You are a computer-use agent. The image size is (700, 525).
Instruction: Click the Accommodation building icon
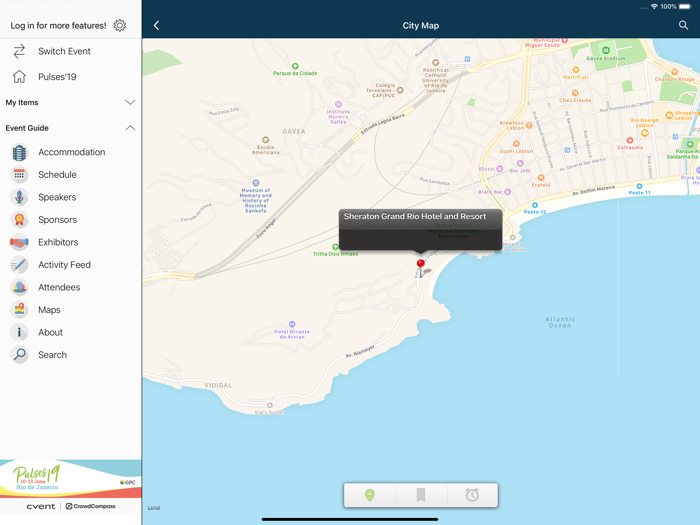coord(19,152)
